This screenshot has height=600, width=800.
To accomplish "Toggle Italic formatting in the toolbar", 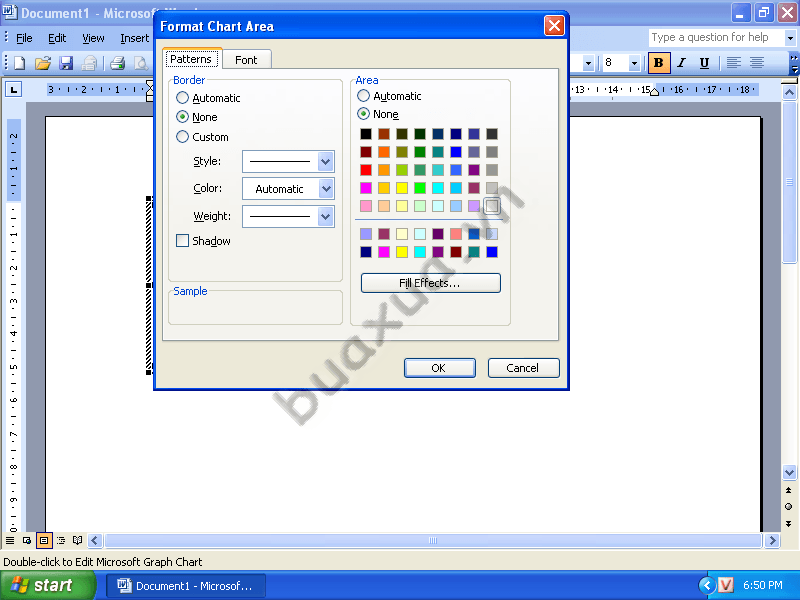I will click(682, 63).
